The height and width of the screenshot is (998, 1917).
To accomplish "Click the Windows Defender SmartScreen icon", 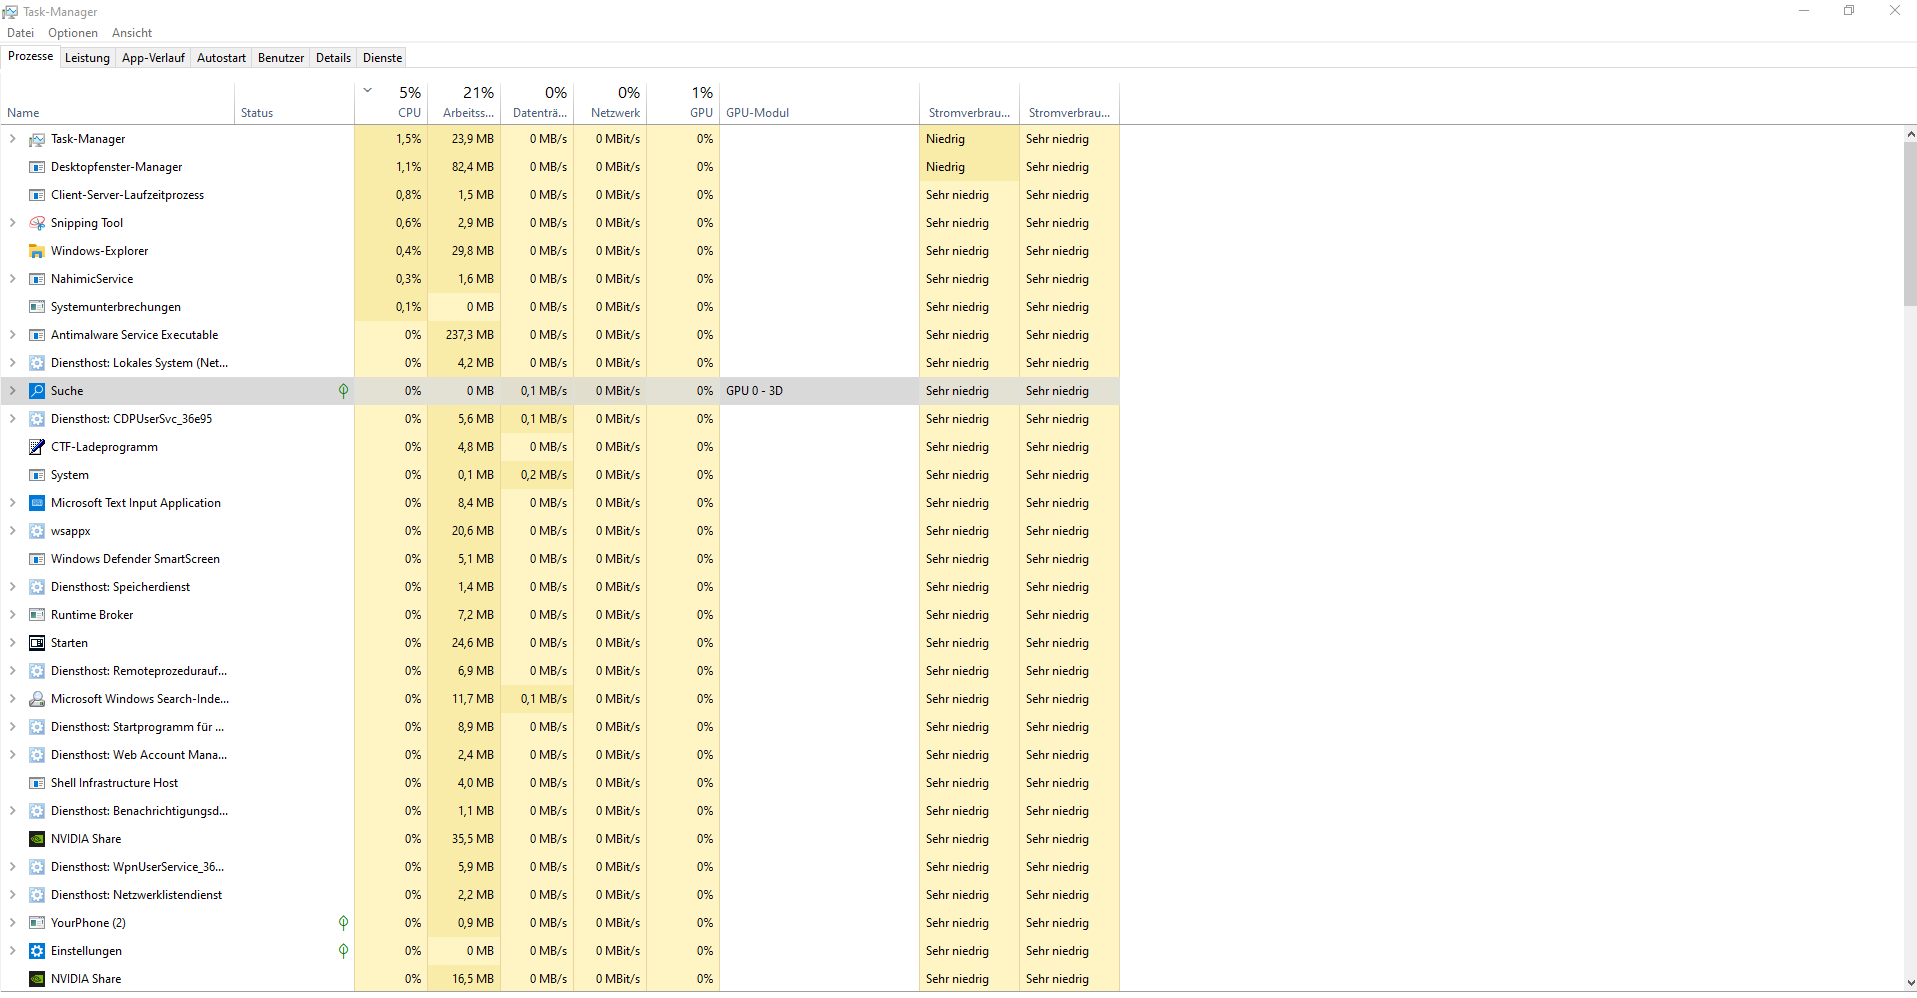I will [x=37, y=559].
